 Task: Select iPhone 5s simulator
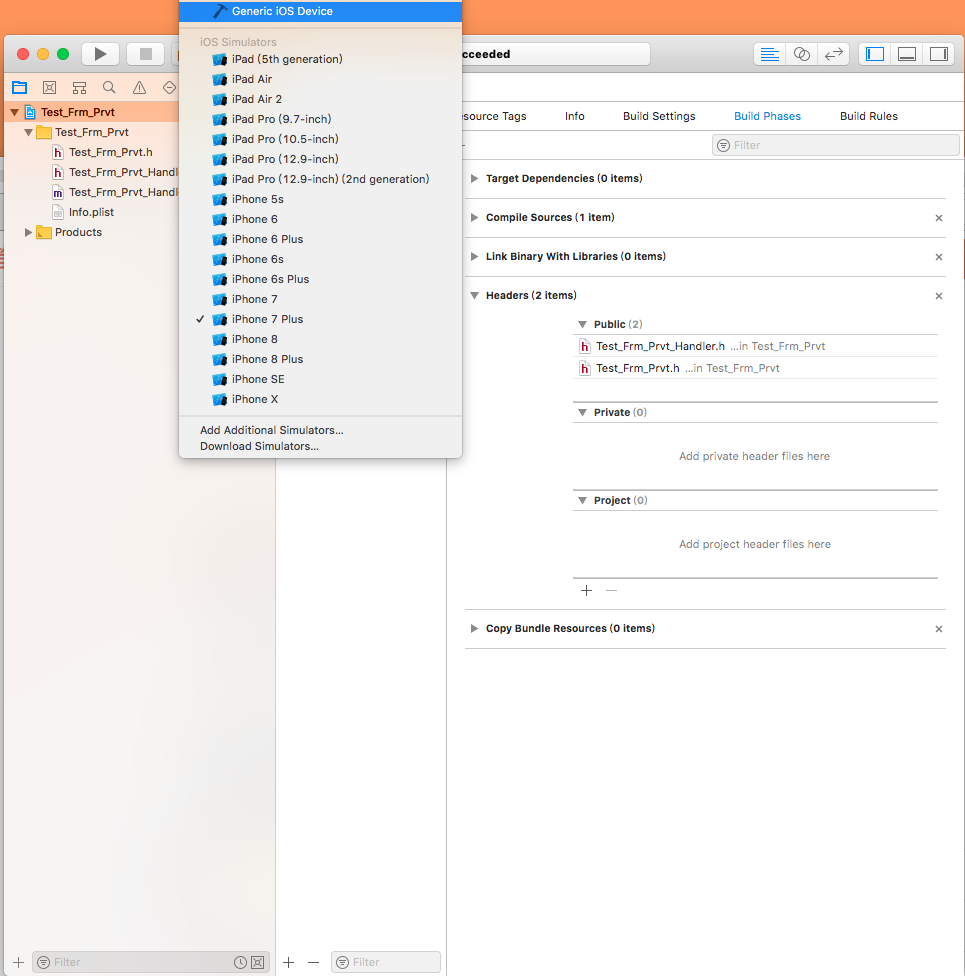321,199
